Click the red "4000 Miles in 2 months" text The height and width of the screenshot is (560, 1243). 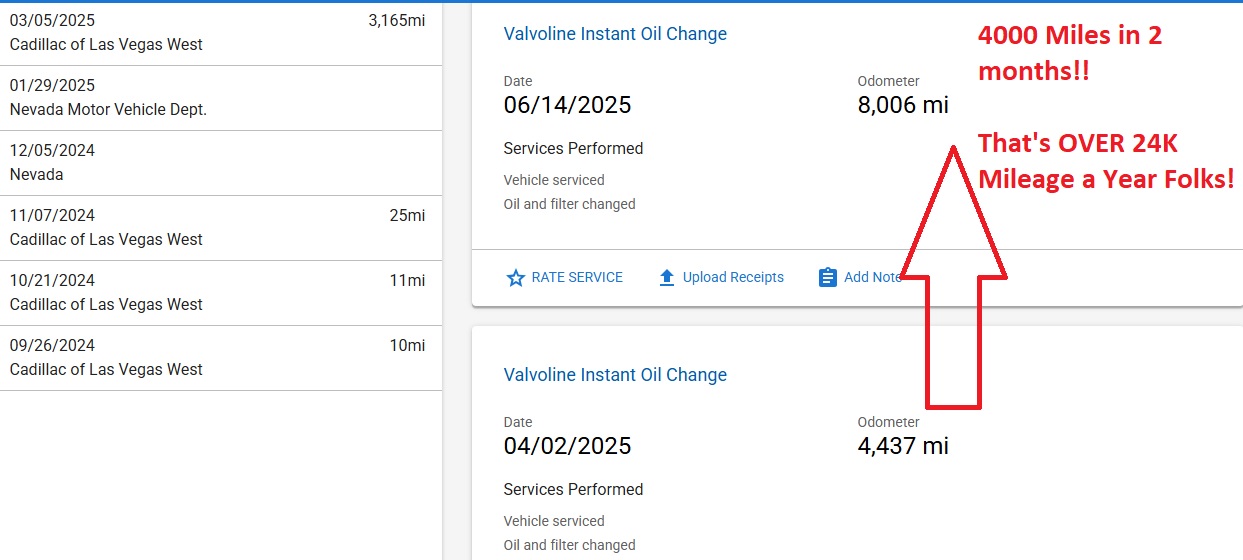click(1069, 54)
